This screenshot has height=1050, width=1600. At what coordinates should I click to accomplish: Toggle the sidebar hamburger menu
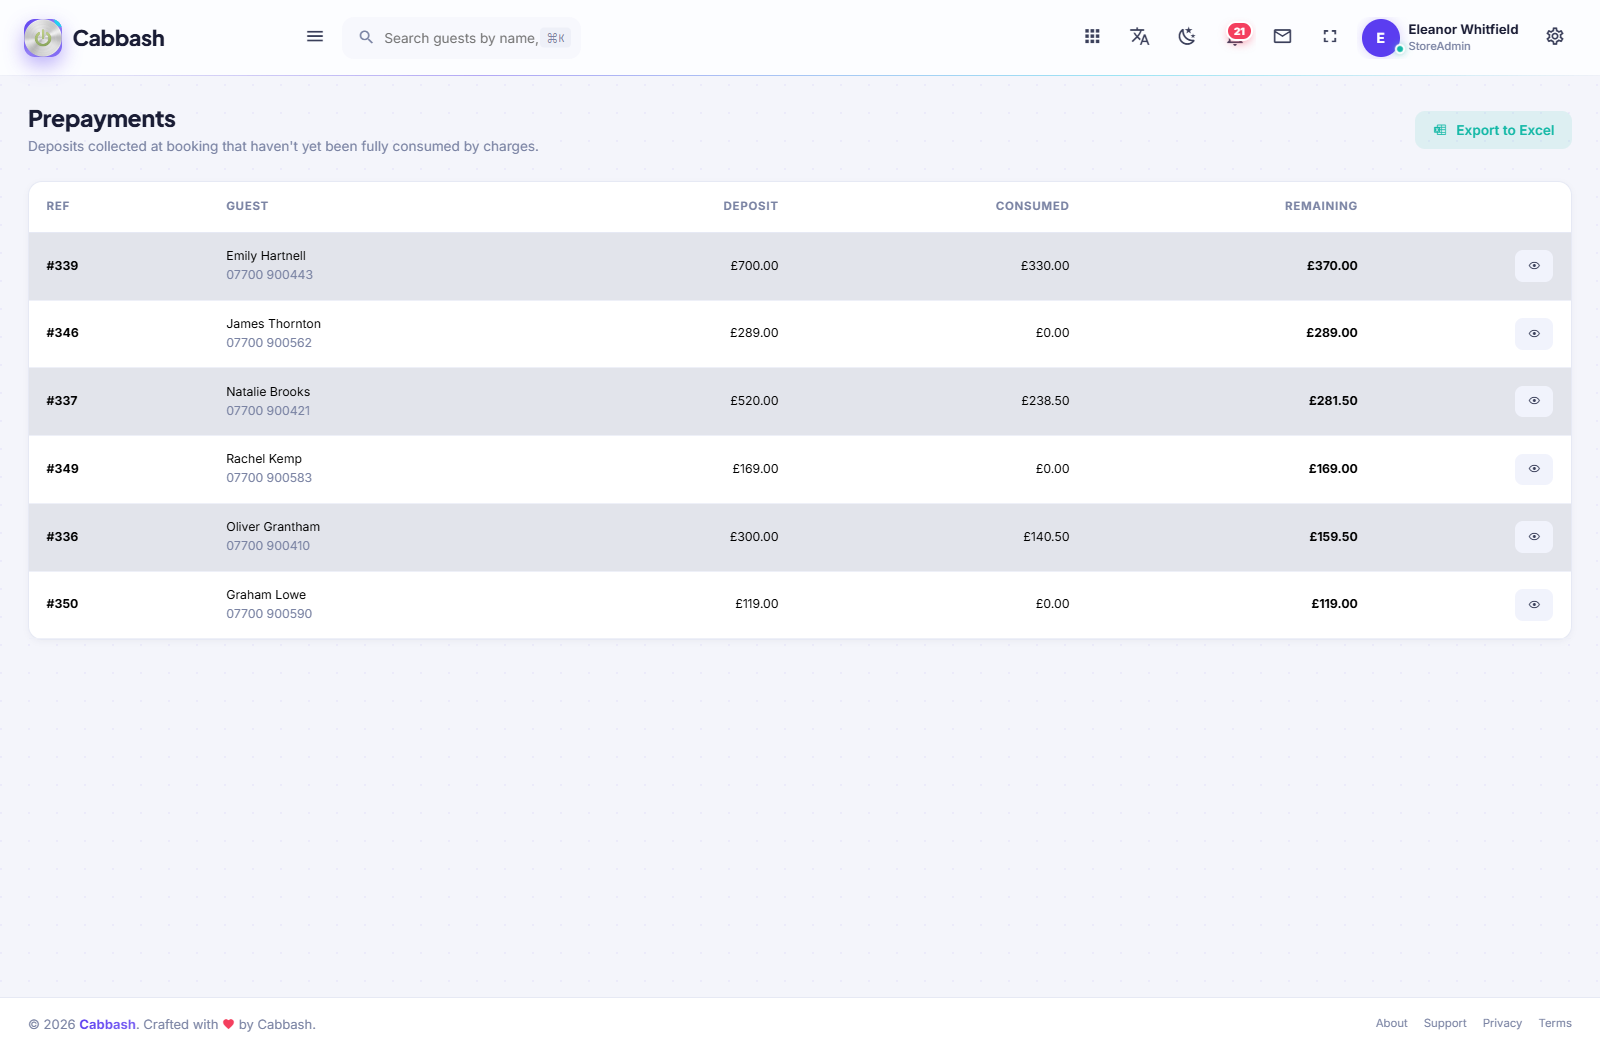click(x=315, y=37)
